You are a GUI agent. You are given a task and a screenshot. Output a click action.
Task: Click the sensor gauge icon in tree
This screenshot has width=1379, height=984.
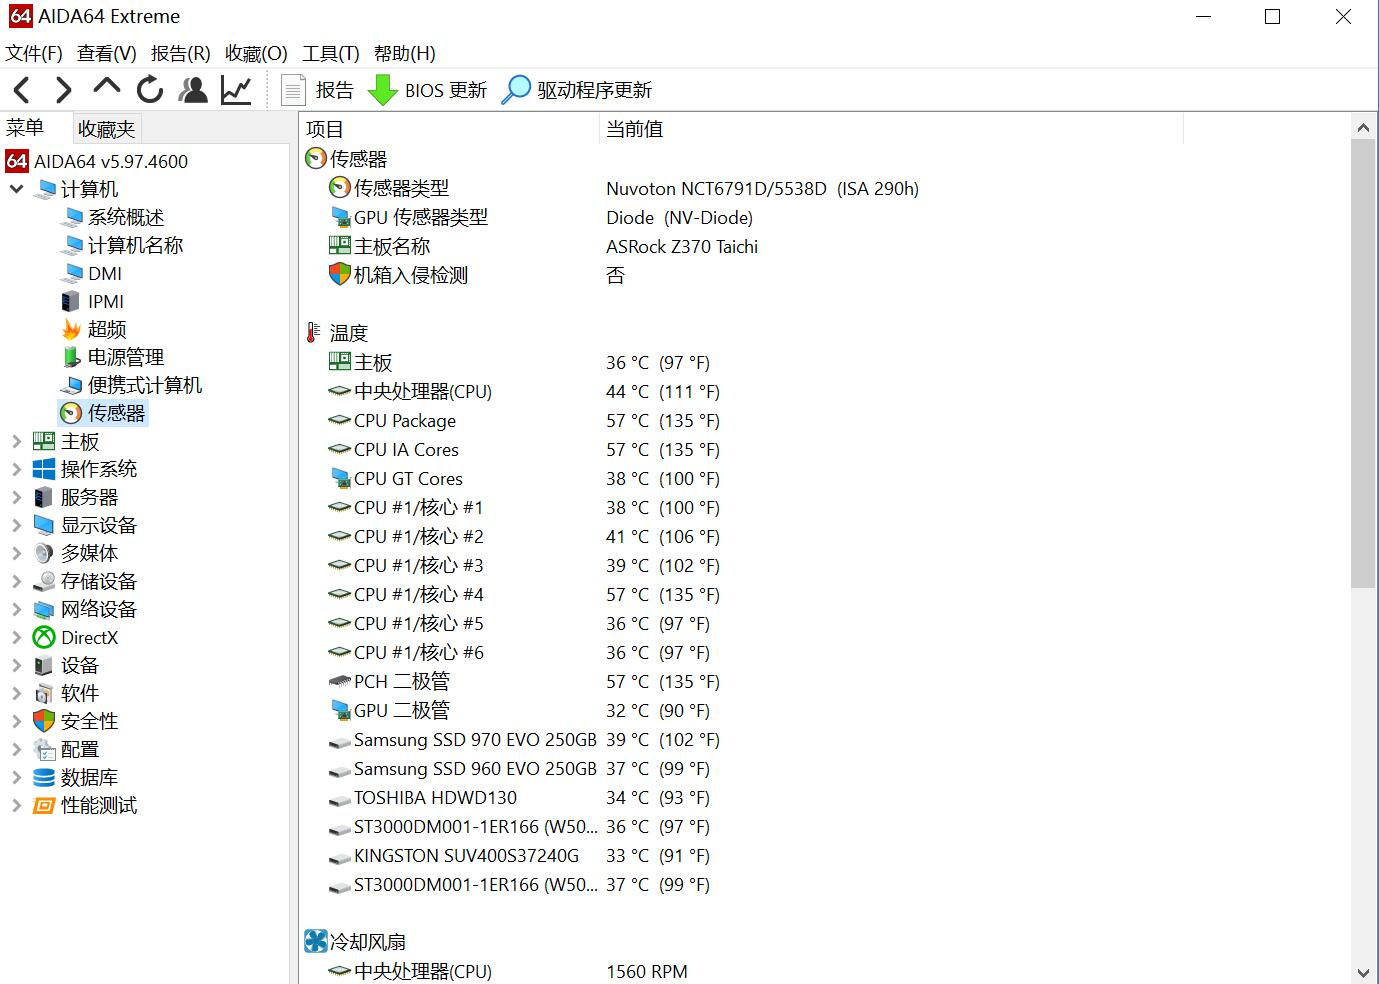click(x=70, y=413)
